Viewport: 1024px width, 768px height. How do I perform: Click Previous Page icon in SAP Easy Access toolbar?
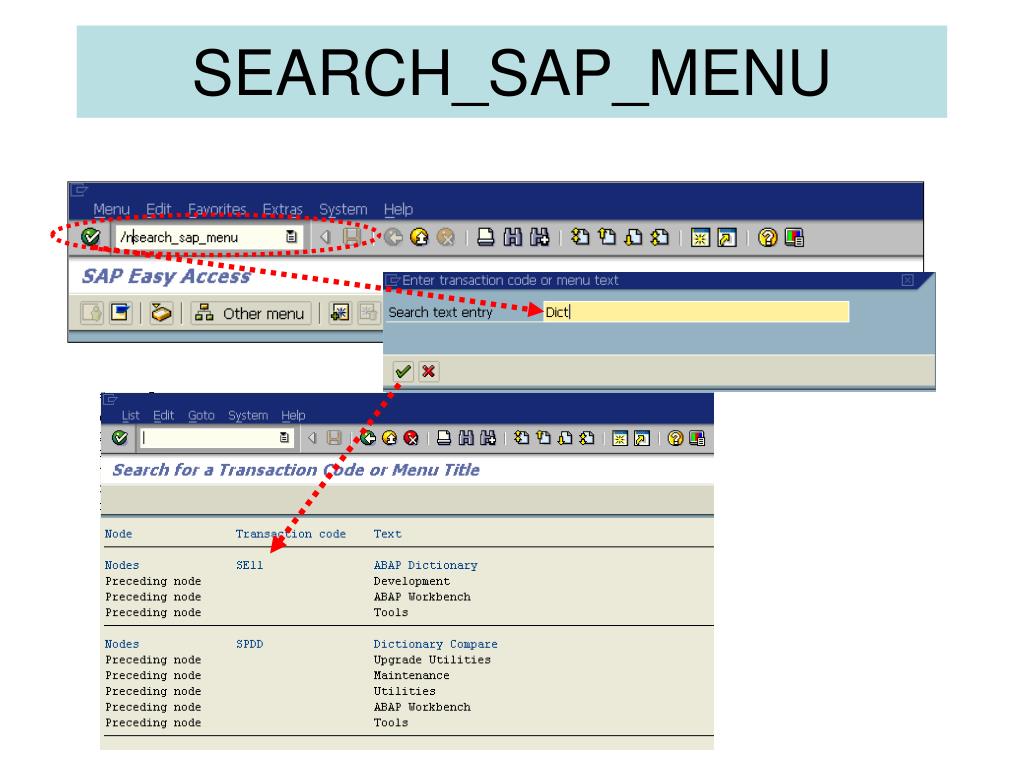tap(607, 237)
